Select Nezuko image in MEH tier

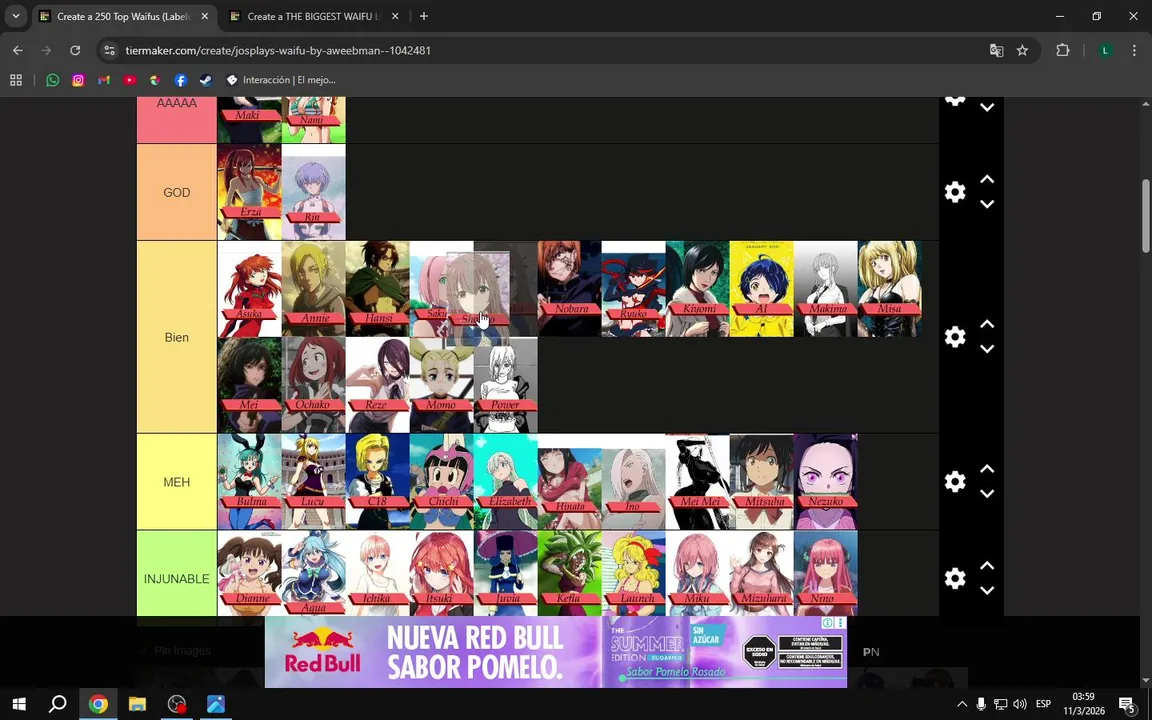tap(825, 482)
